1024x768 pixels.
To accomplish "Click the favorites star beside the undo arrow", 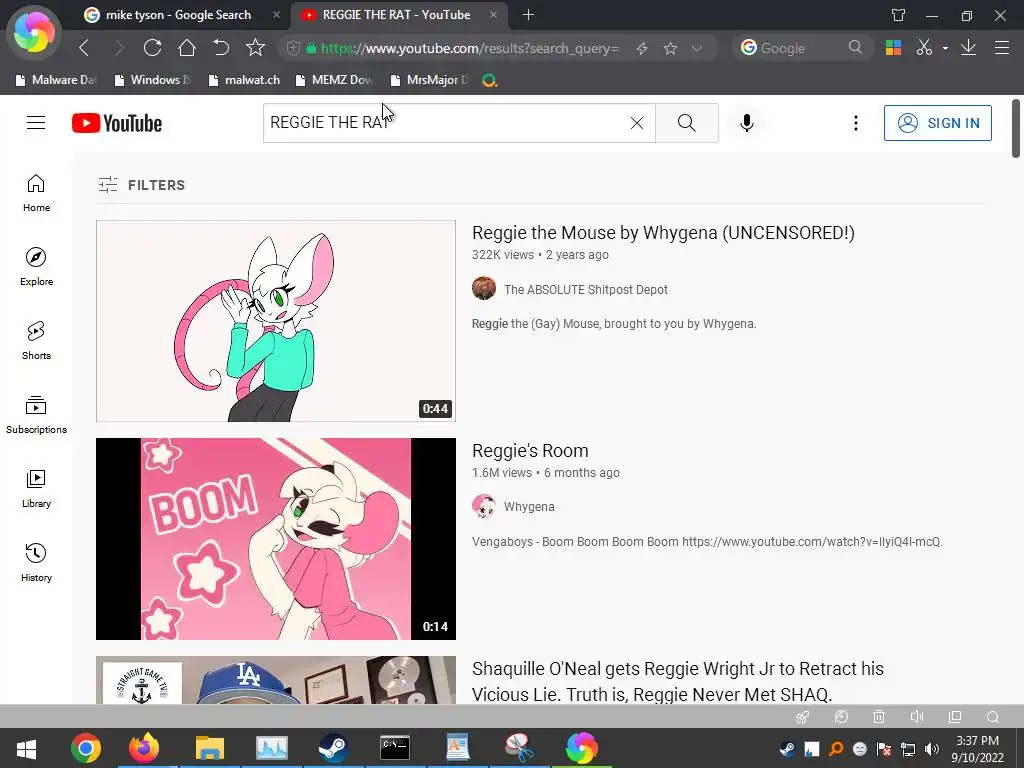I will 255,48.
